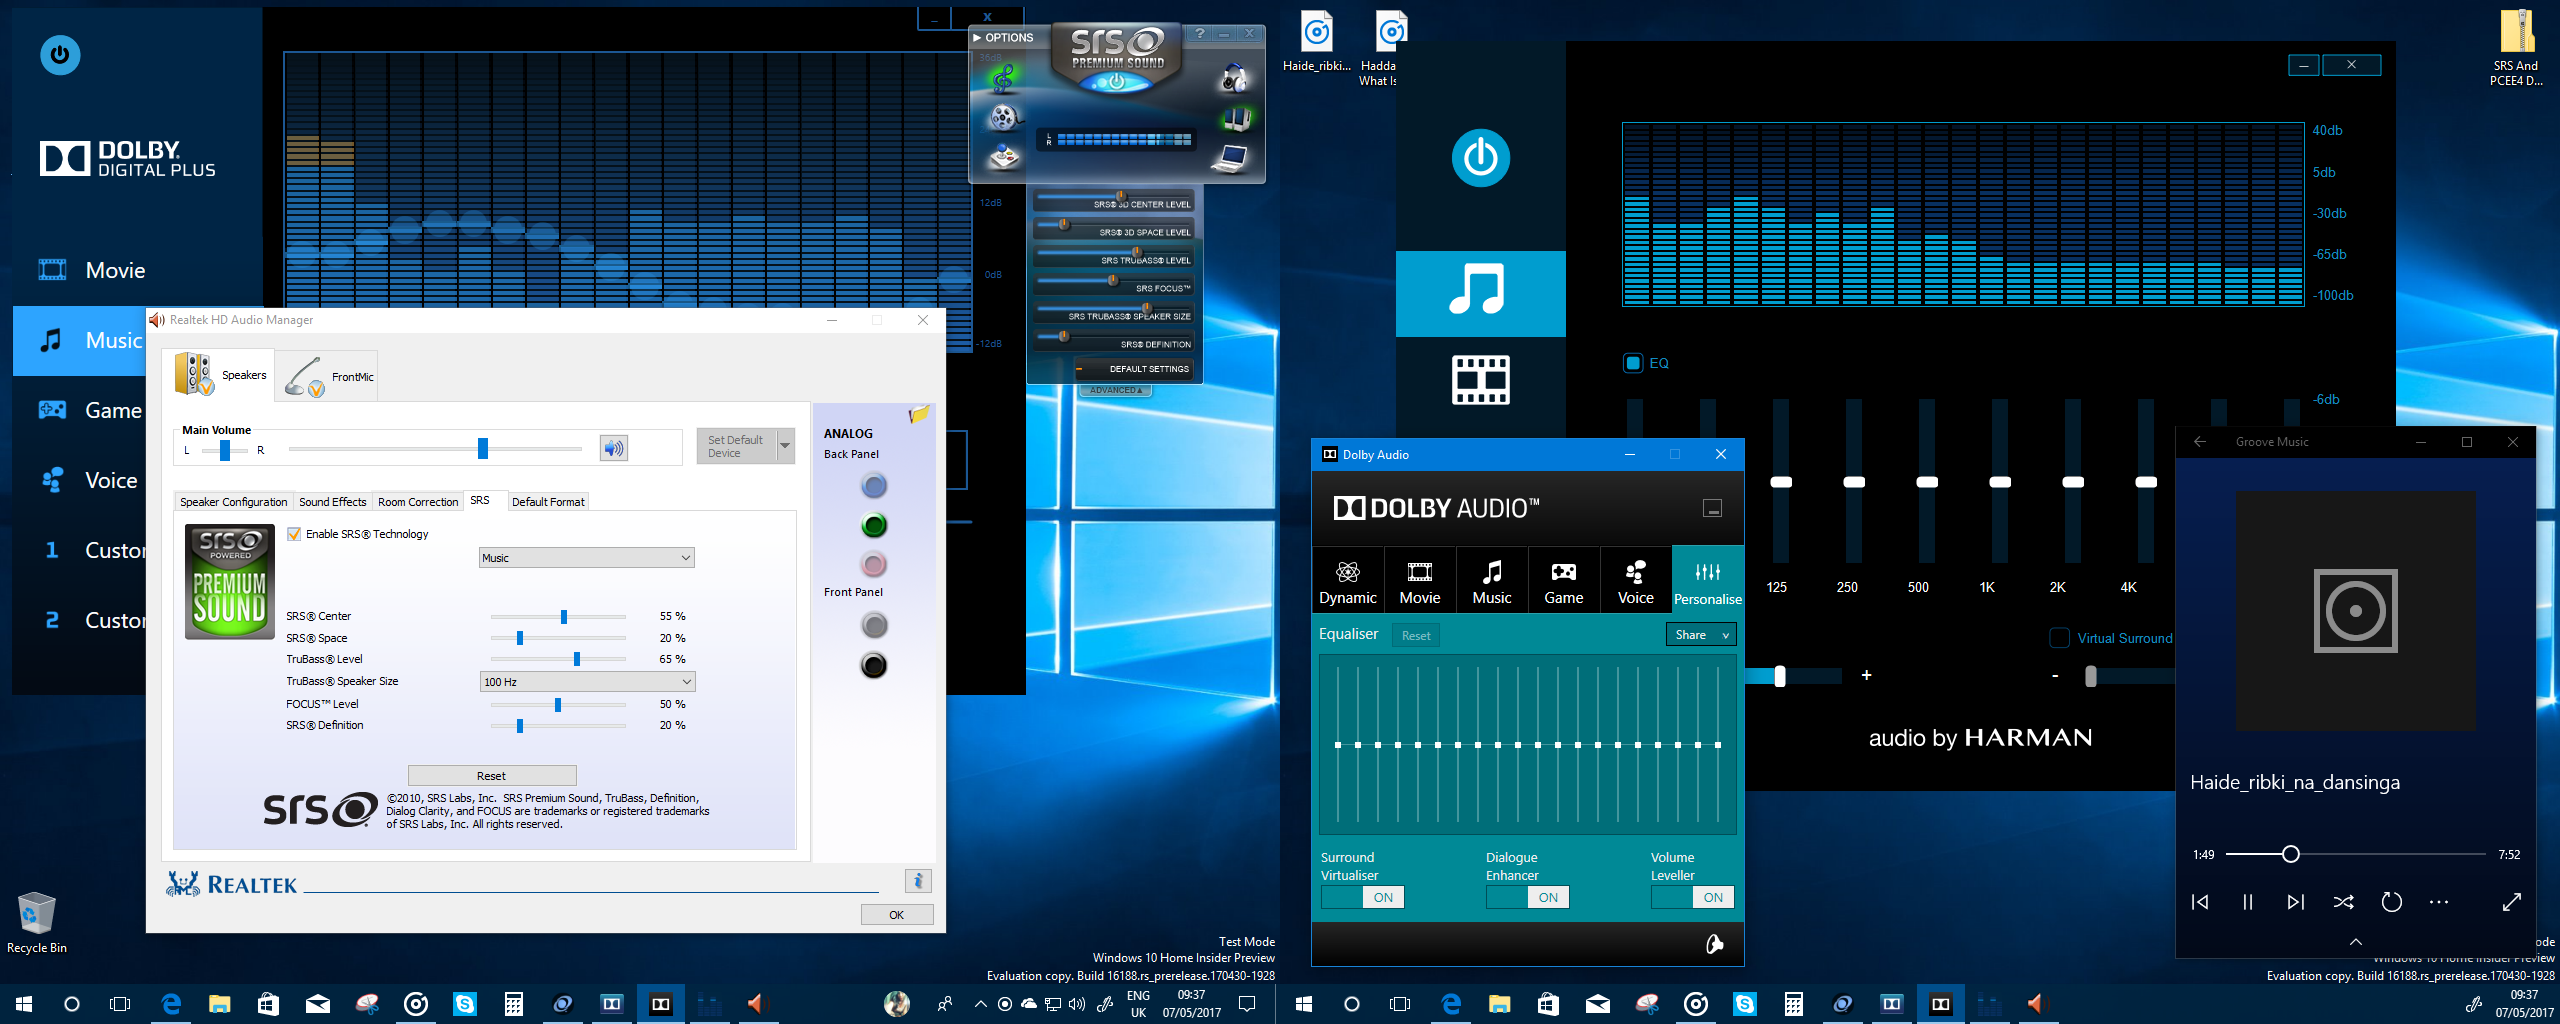
Task: Toggle repeat in Groove Music
Action: 2392,902
